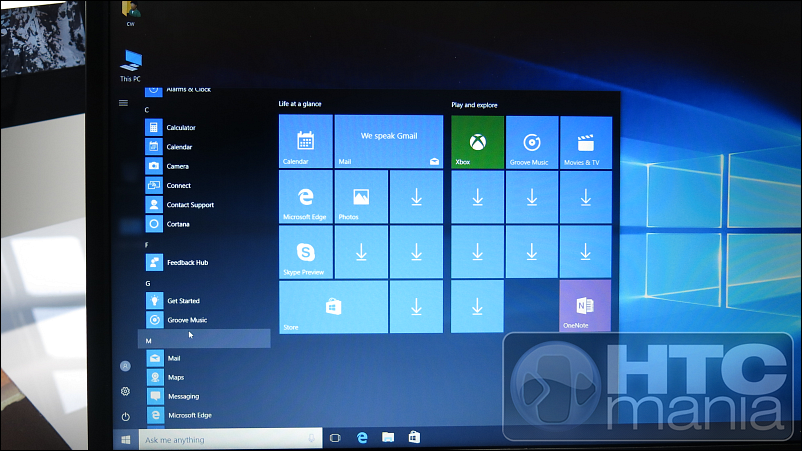The image size is (802, 451).
Task: Select the This PC desktop icon
Action: [x=130, y=66]
